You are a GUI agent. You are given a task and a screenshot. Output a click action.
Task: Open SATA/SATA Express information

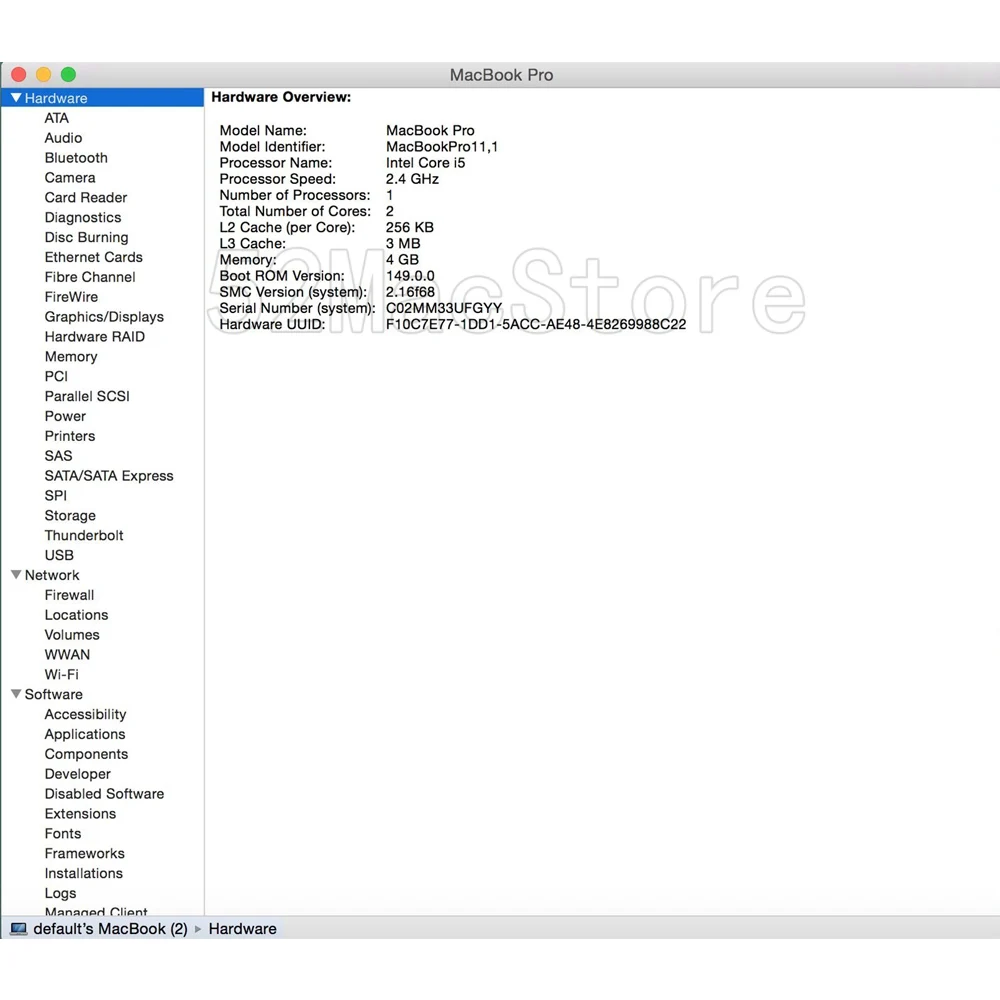click(108, 476)
